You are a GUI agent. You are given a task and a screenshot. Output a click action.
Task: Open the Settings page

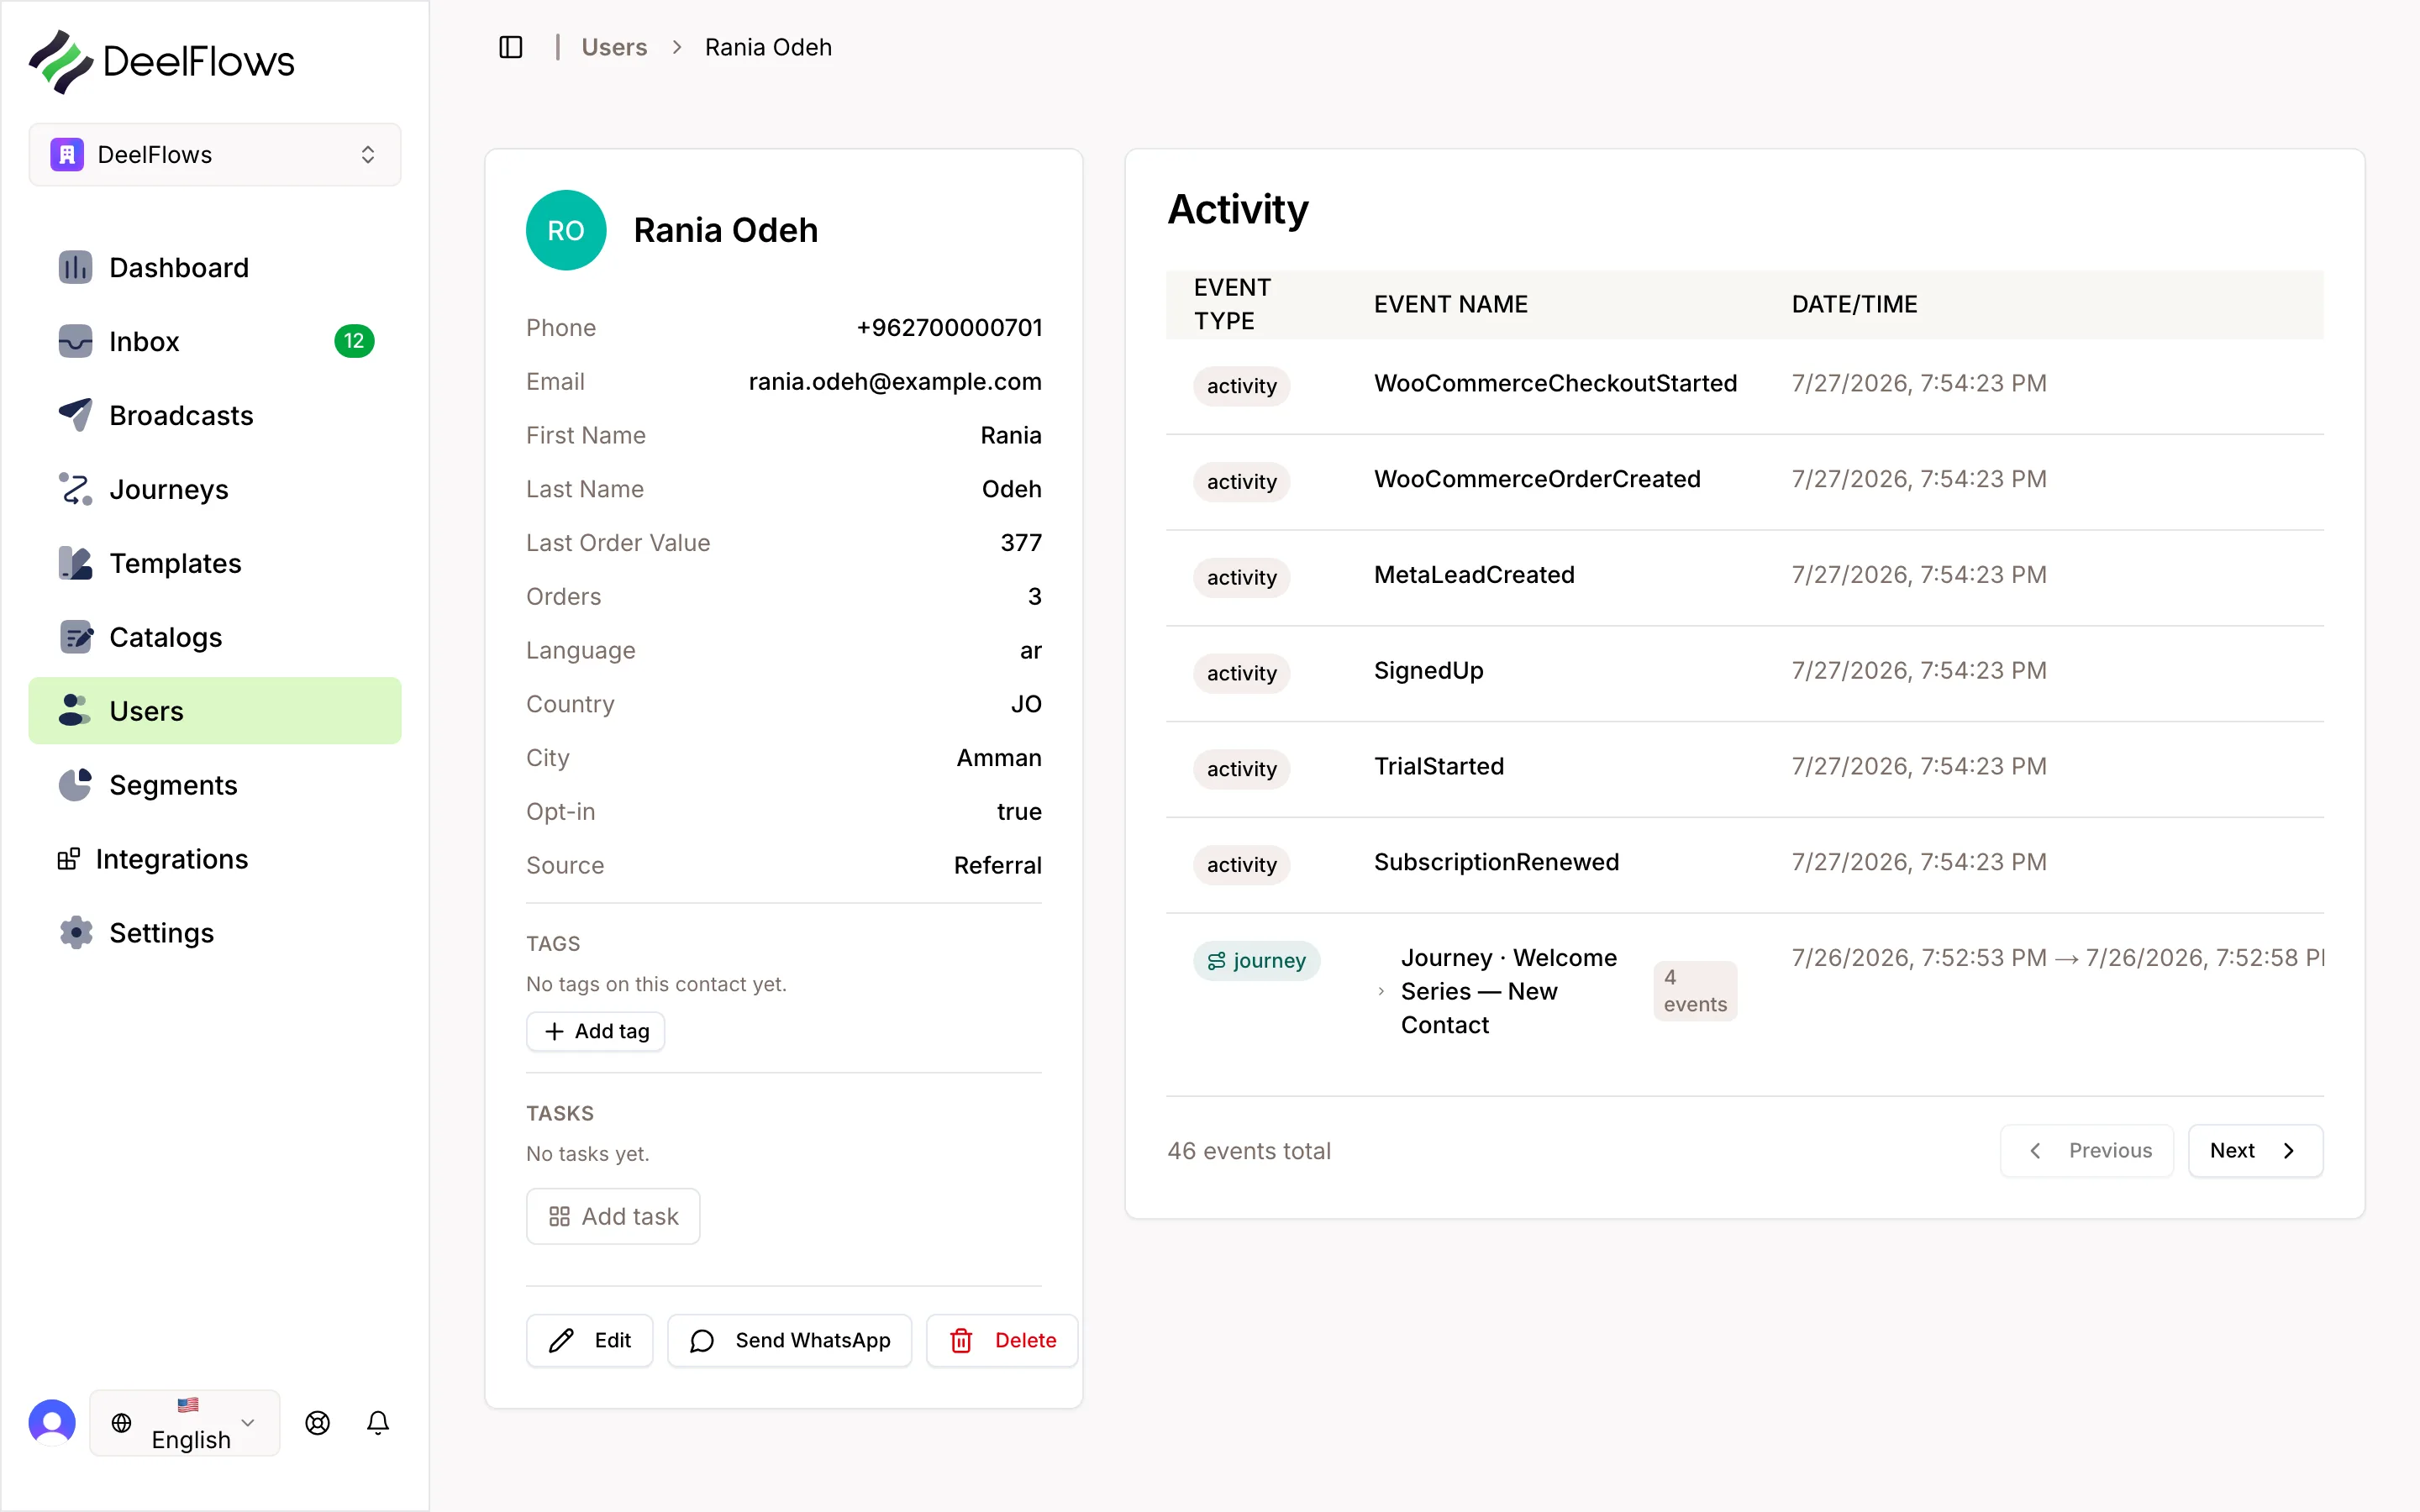(215, 933)
